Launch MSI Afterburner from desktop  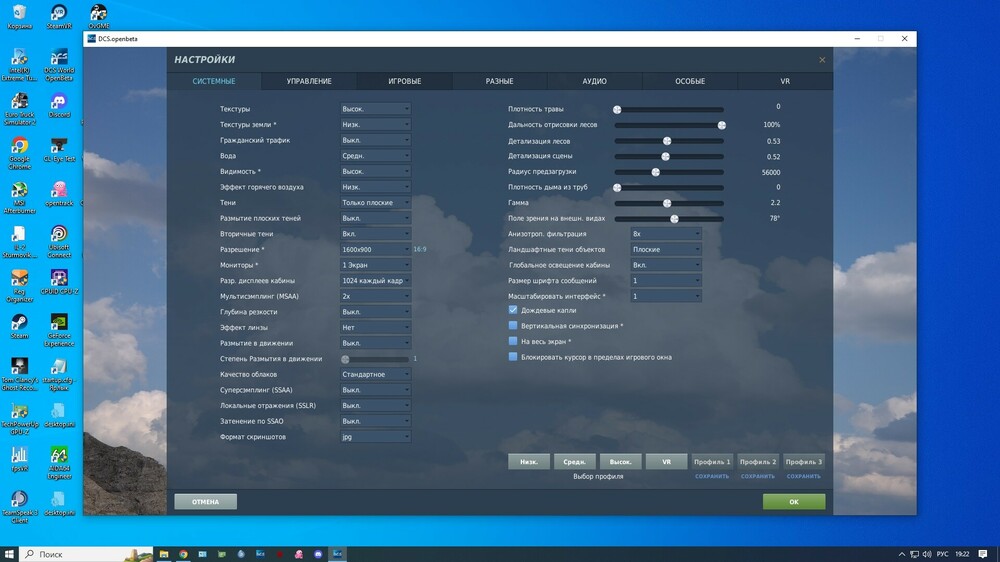pos(19,198)
